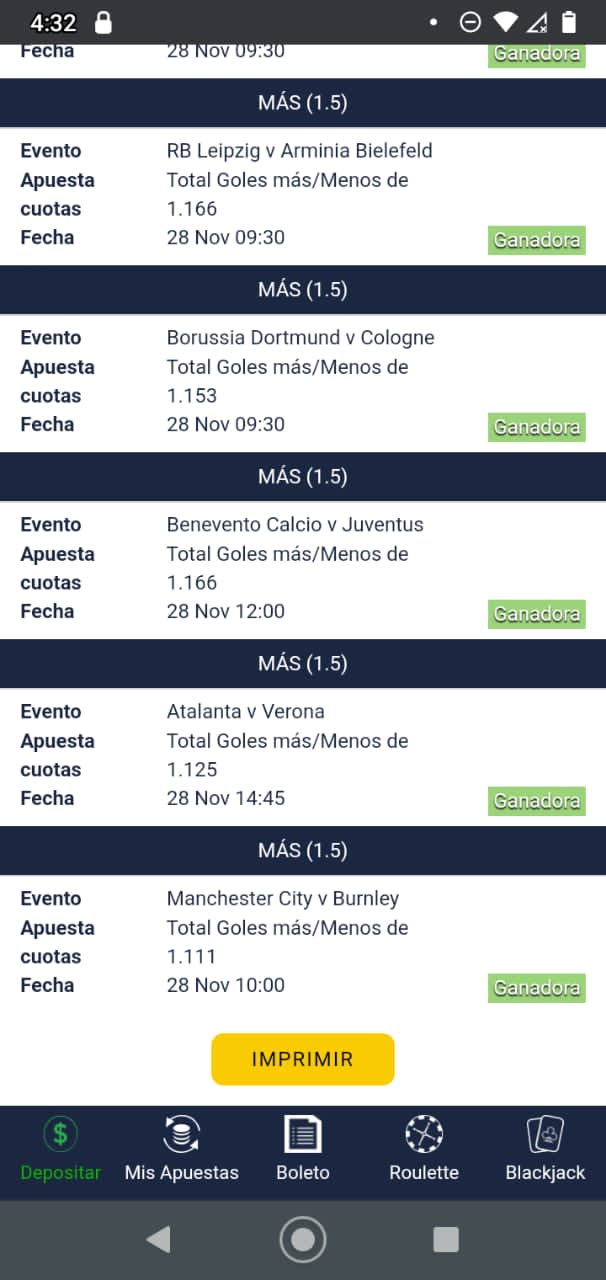Click Ganadora badge for Manchester City v Burnley
The height and width of the screenshot is (1280, 606).
click(x=536, y=987)
